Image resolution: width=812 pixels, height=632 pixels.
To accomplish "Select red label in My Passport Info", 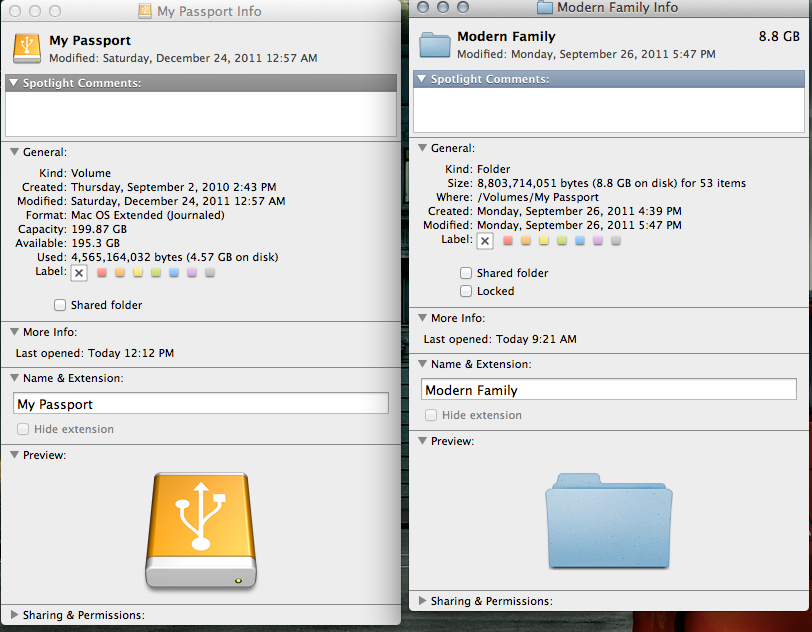I will (102, 272).
